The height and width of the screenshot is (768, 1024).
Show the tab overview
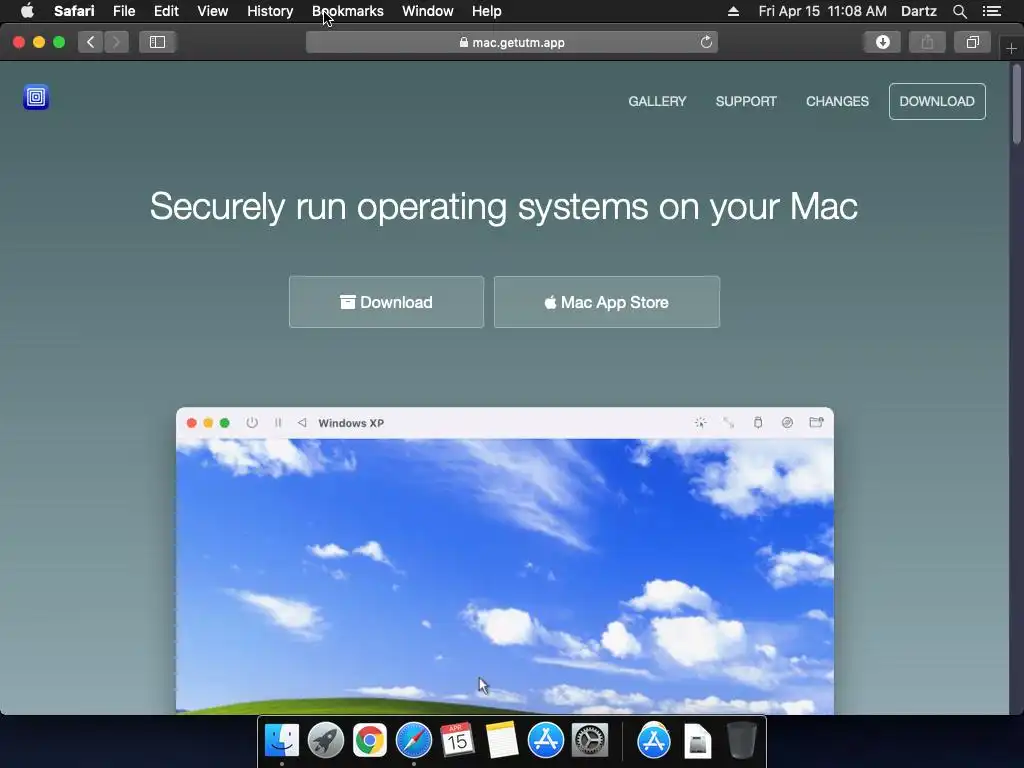coord(972,42)
